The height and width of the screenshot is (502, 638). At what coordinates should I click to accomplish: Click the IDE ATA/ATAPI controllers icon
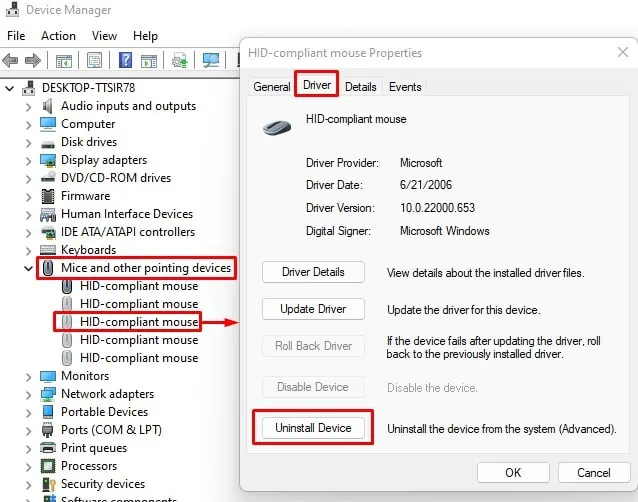[x=48, y=232]
